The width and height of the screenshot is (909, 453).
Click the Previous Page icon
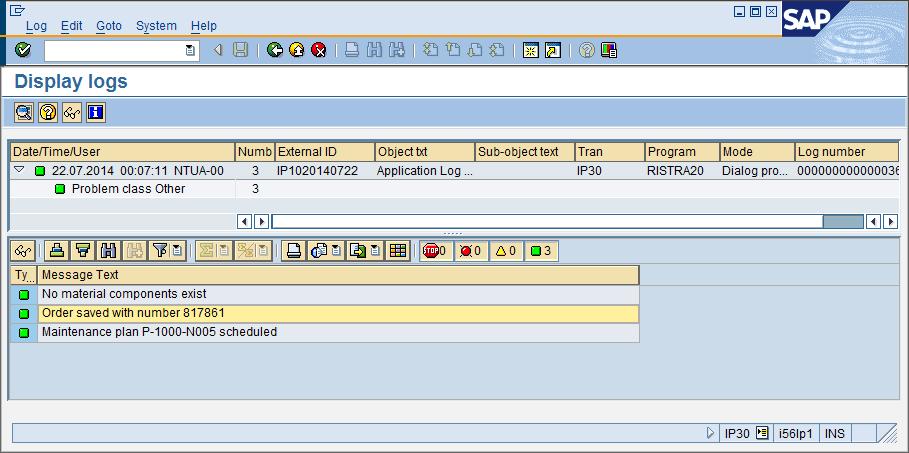pos(452,50)
